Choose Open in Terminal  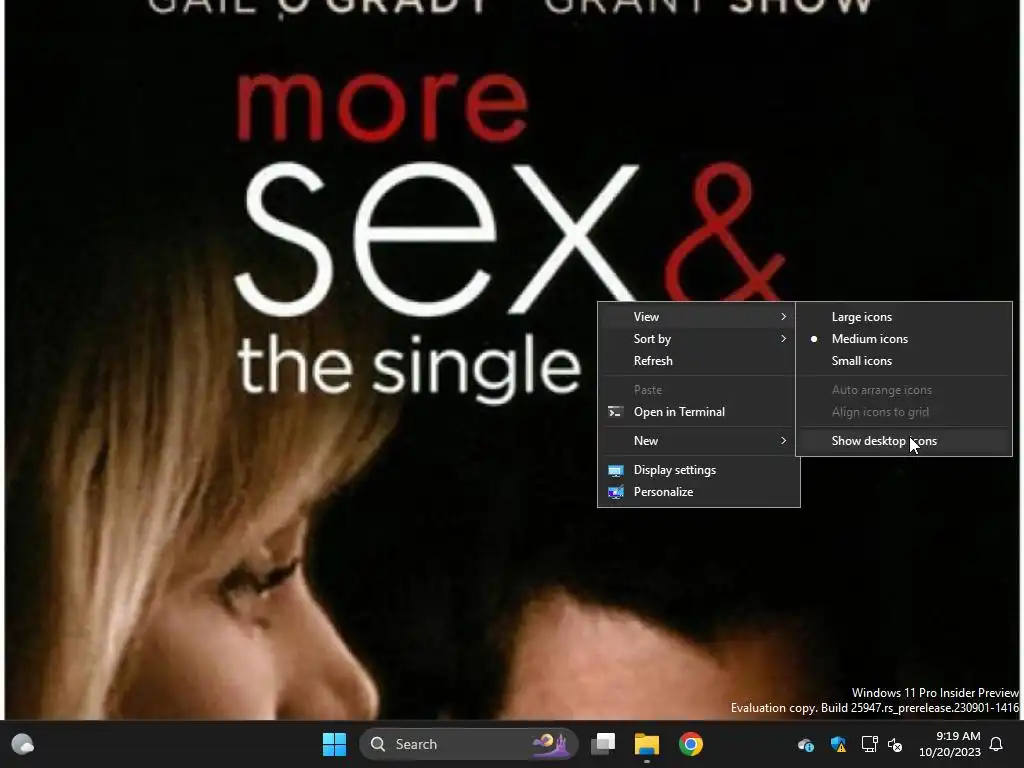[x=699, y=412]
